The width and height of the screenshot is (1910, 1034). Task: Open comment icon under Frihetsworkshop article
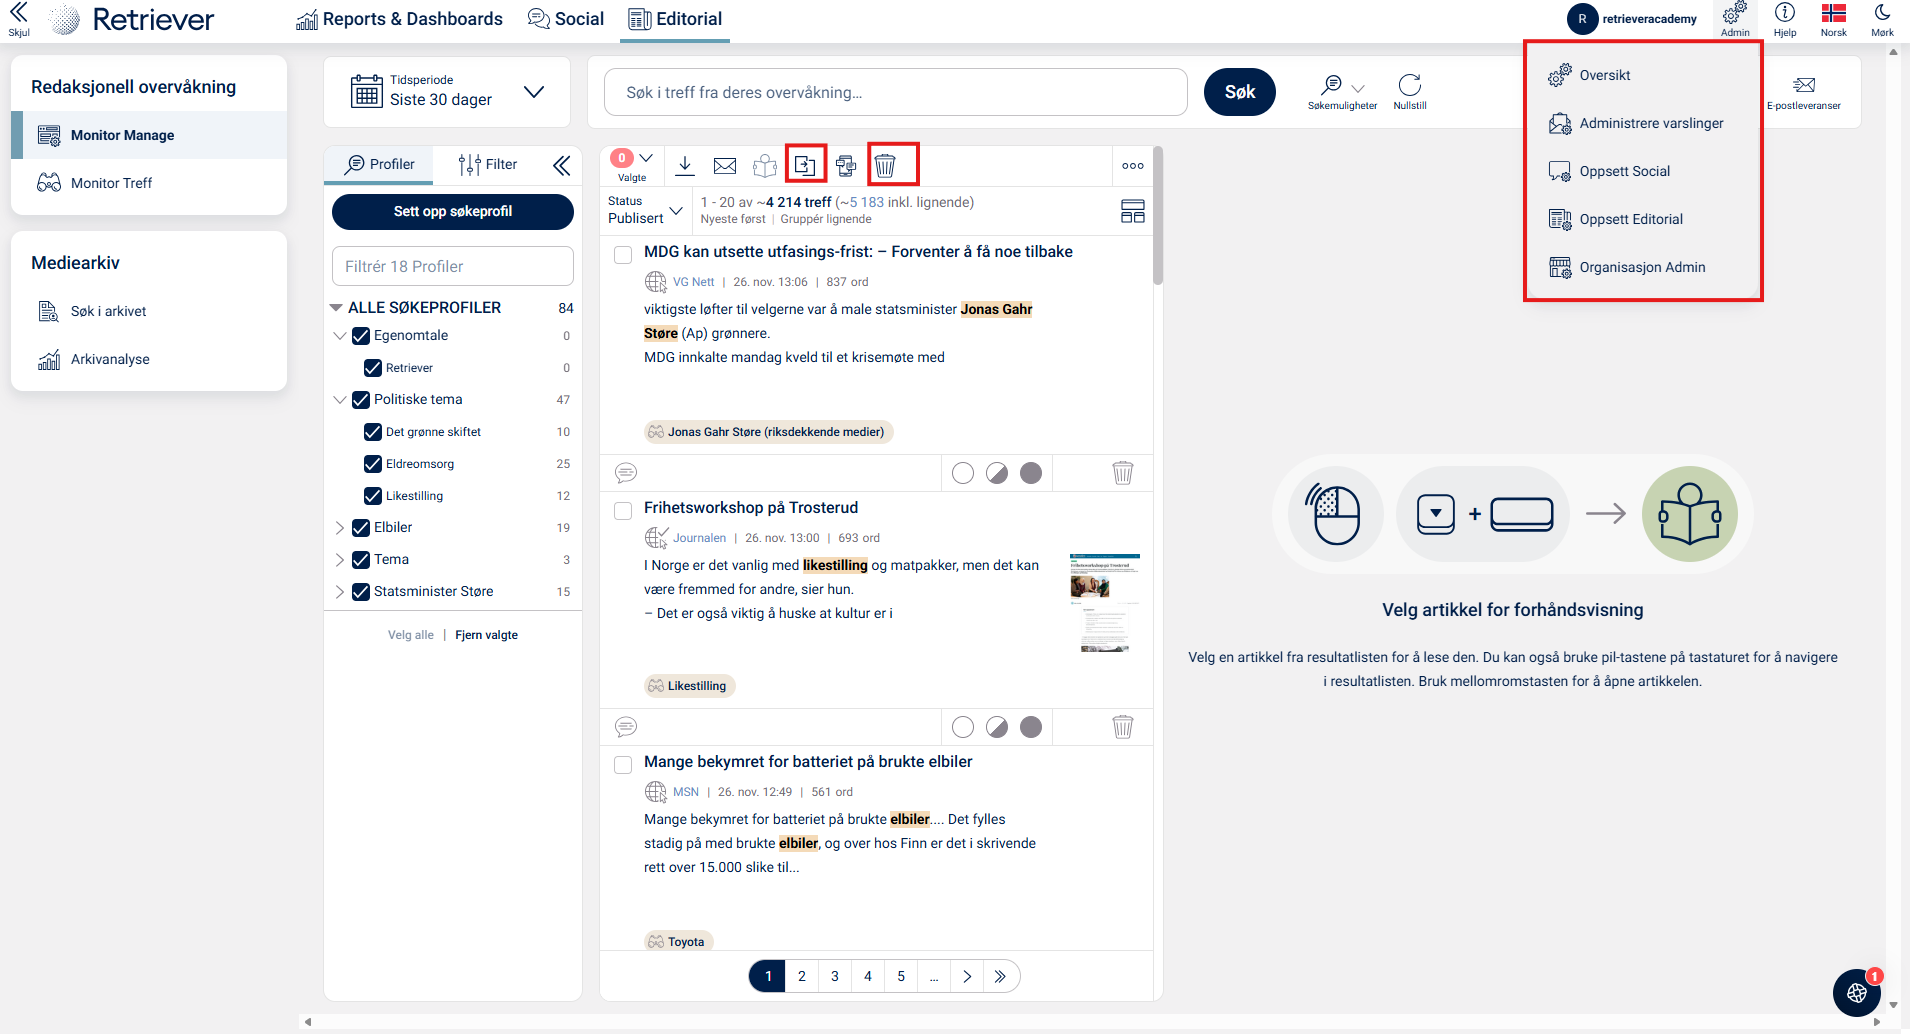626,727
